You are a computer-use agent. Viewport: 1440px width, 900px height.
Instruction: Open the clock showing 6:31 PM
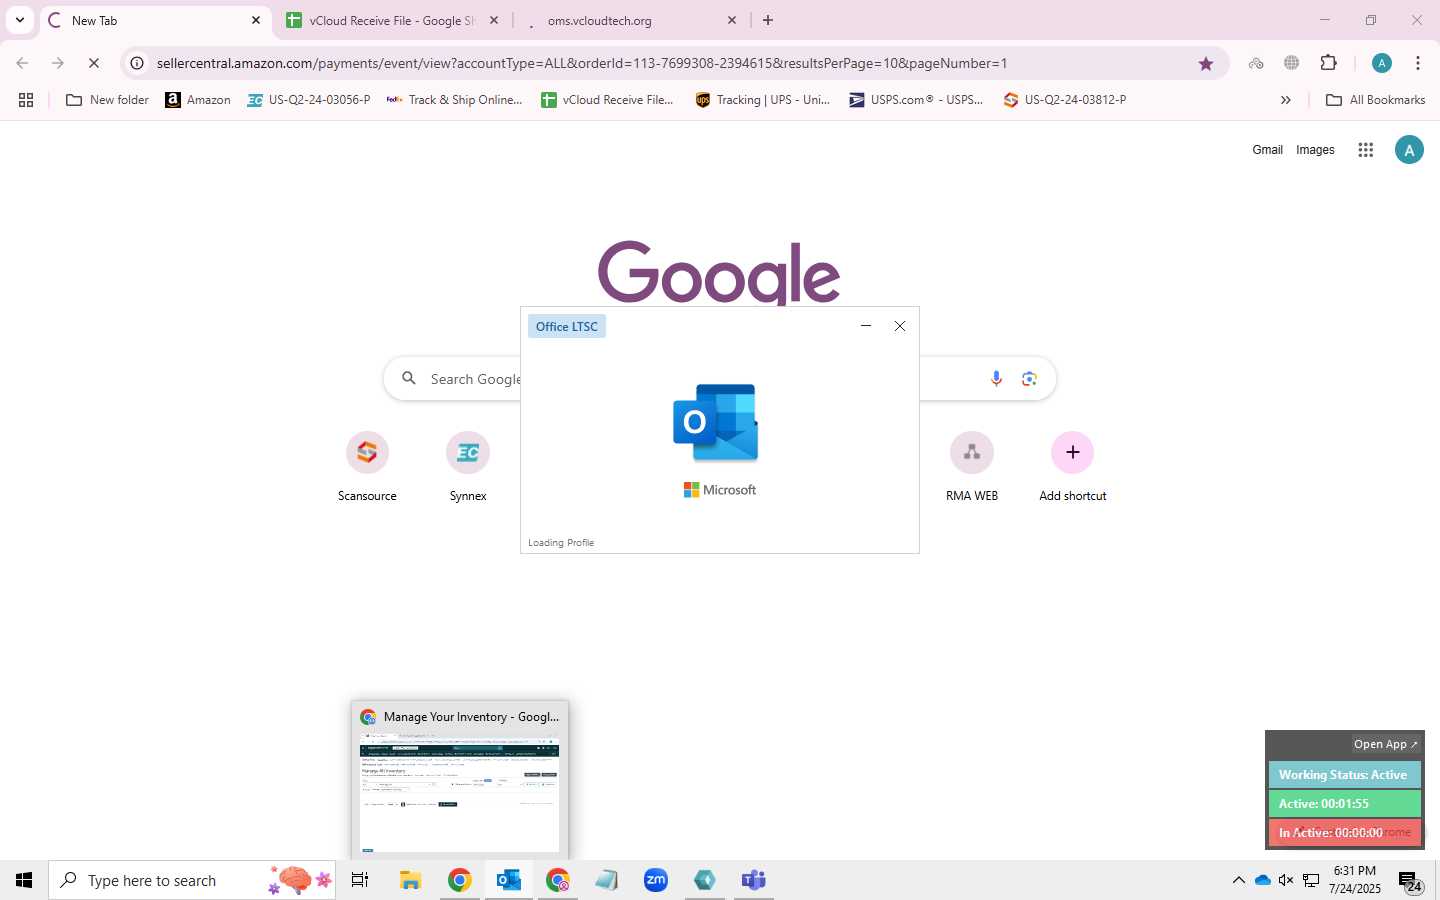tap(1355, 880)
